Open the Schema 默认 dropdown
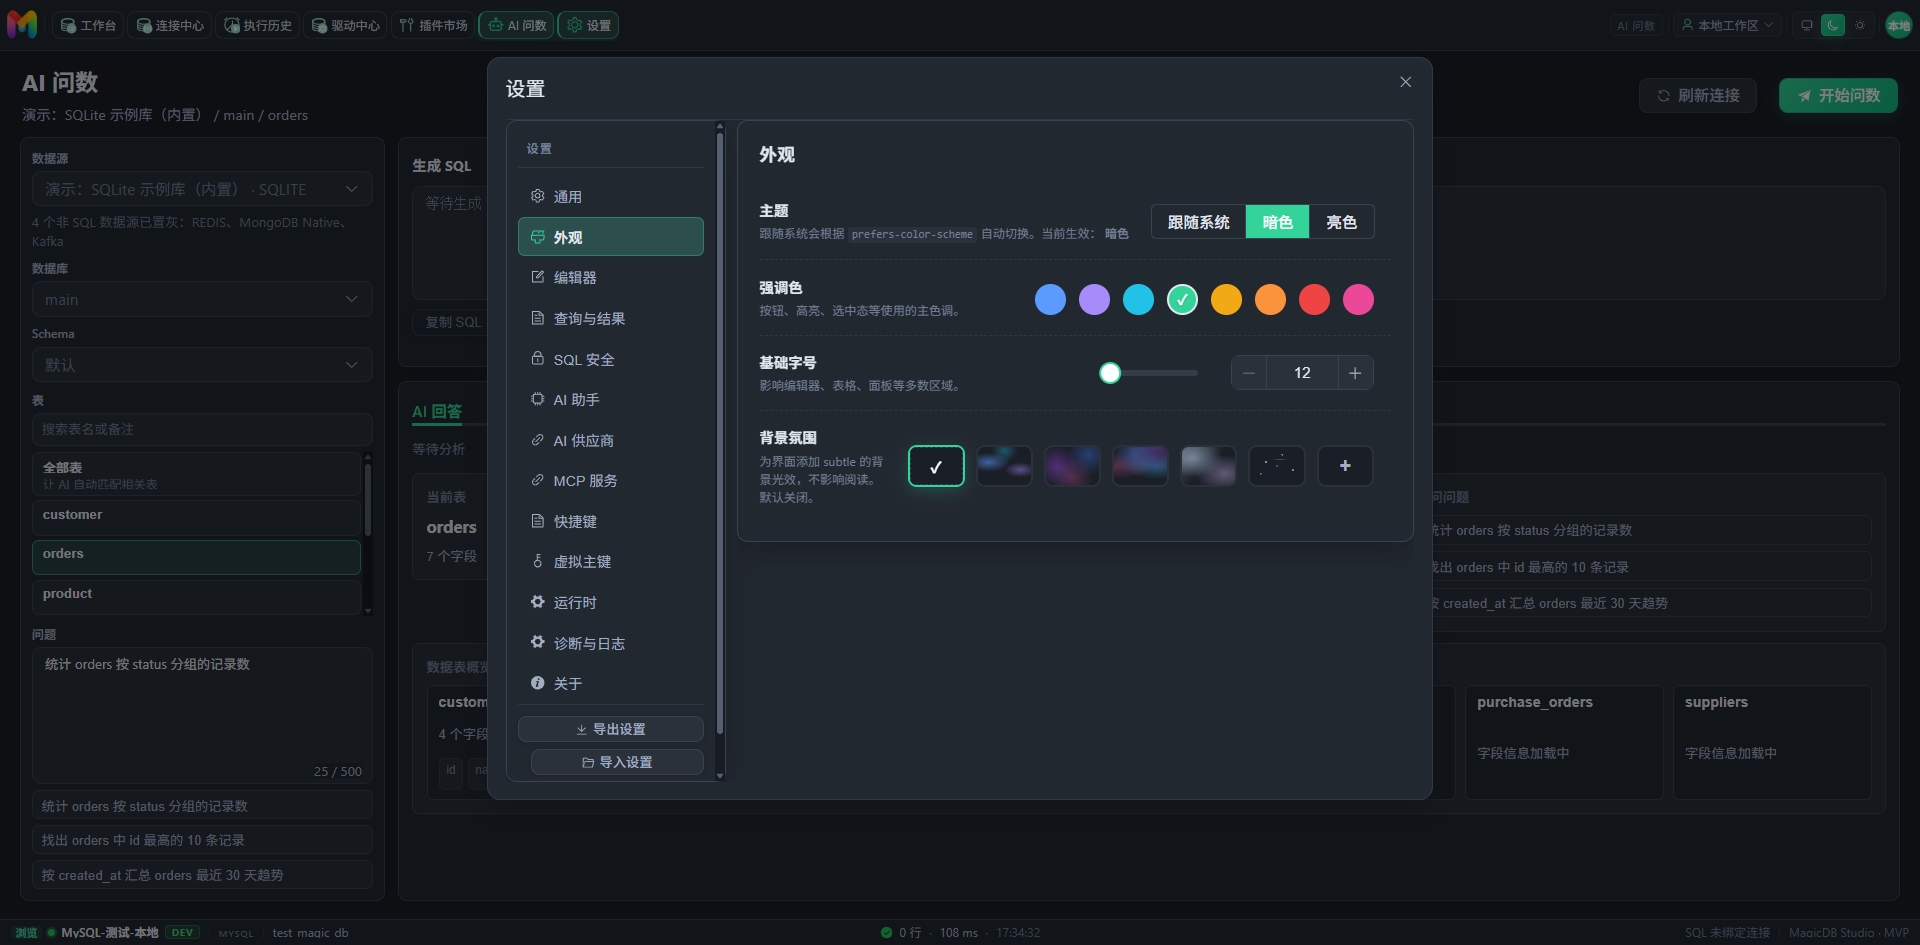The image size is (1920, 945). pyautogui.click(x=202, y=364)
